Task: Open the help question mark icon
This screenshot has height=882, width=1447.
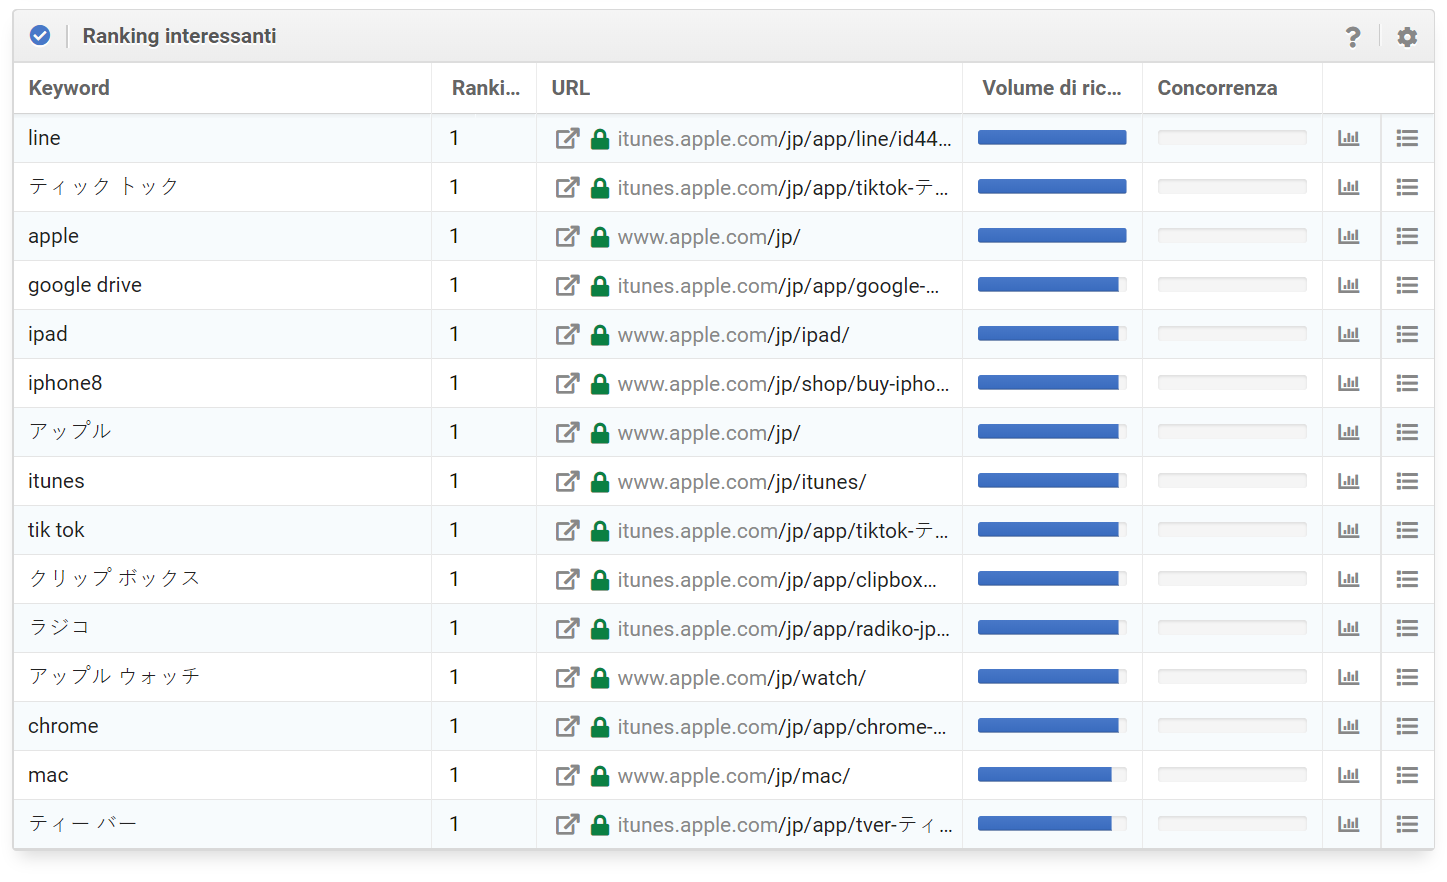Action: point(1353,37)
